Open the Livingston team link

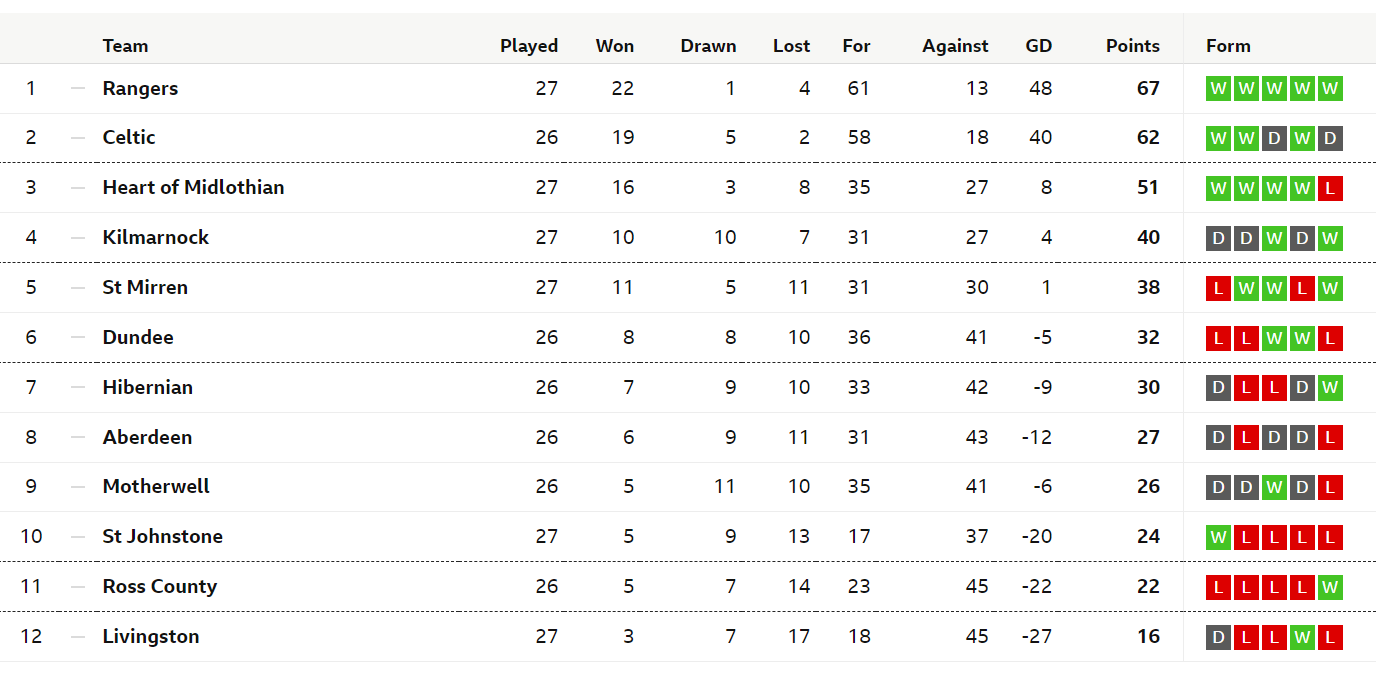tap(151, 636)
